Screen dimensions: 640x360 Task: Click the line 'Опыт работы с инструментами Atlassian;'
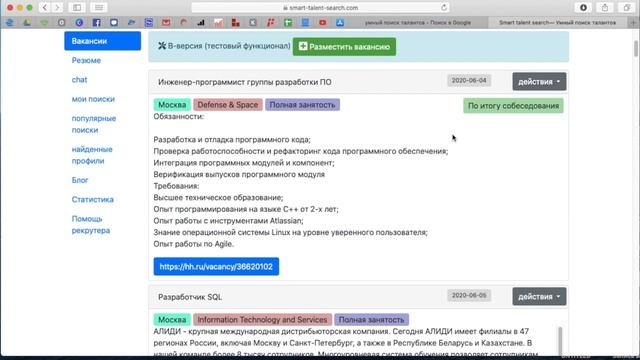tap(229, 221)
